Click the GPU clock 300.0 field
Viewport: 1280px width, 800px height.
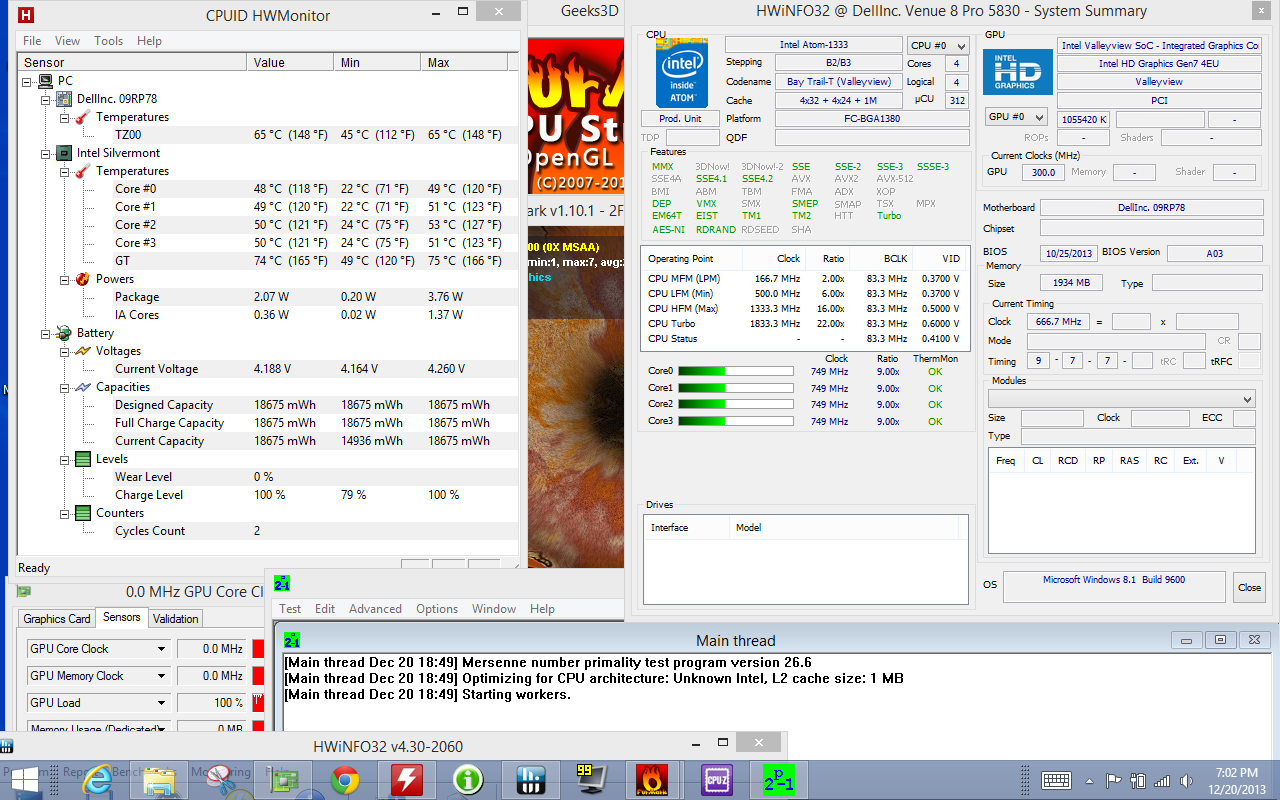pyautogui.click(x=1043, y=172)
